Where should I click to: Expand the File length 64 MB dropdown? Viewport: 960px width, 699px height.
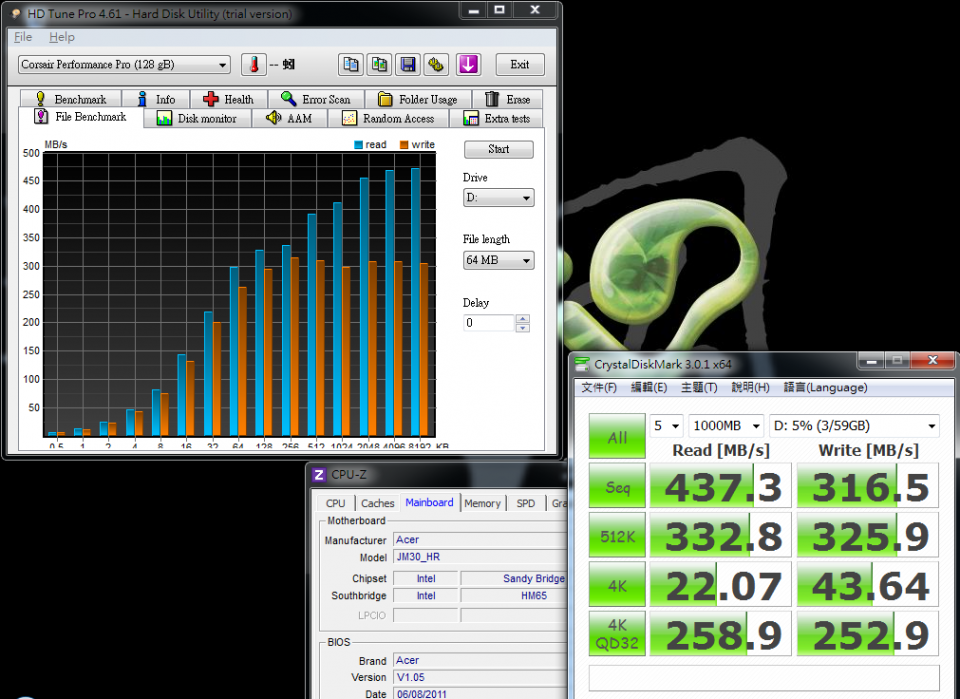coord(498,260)
